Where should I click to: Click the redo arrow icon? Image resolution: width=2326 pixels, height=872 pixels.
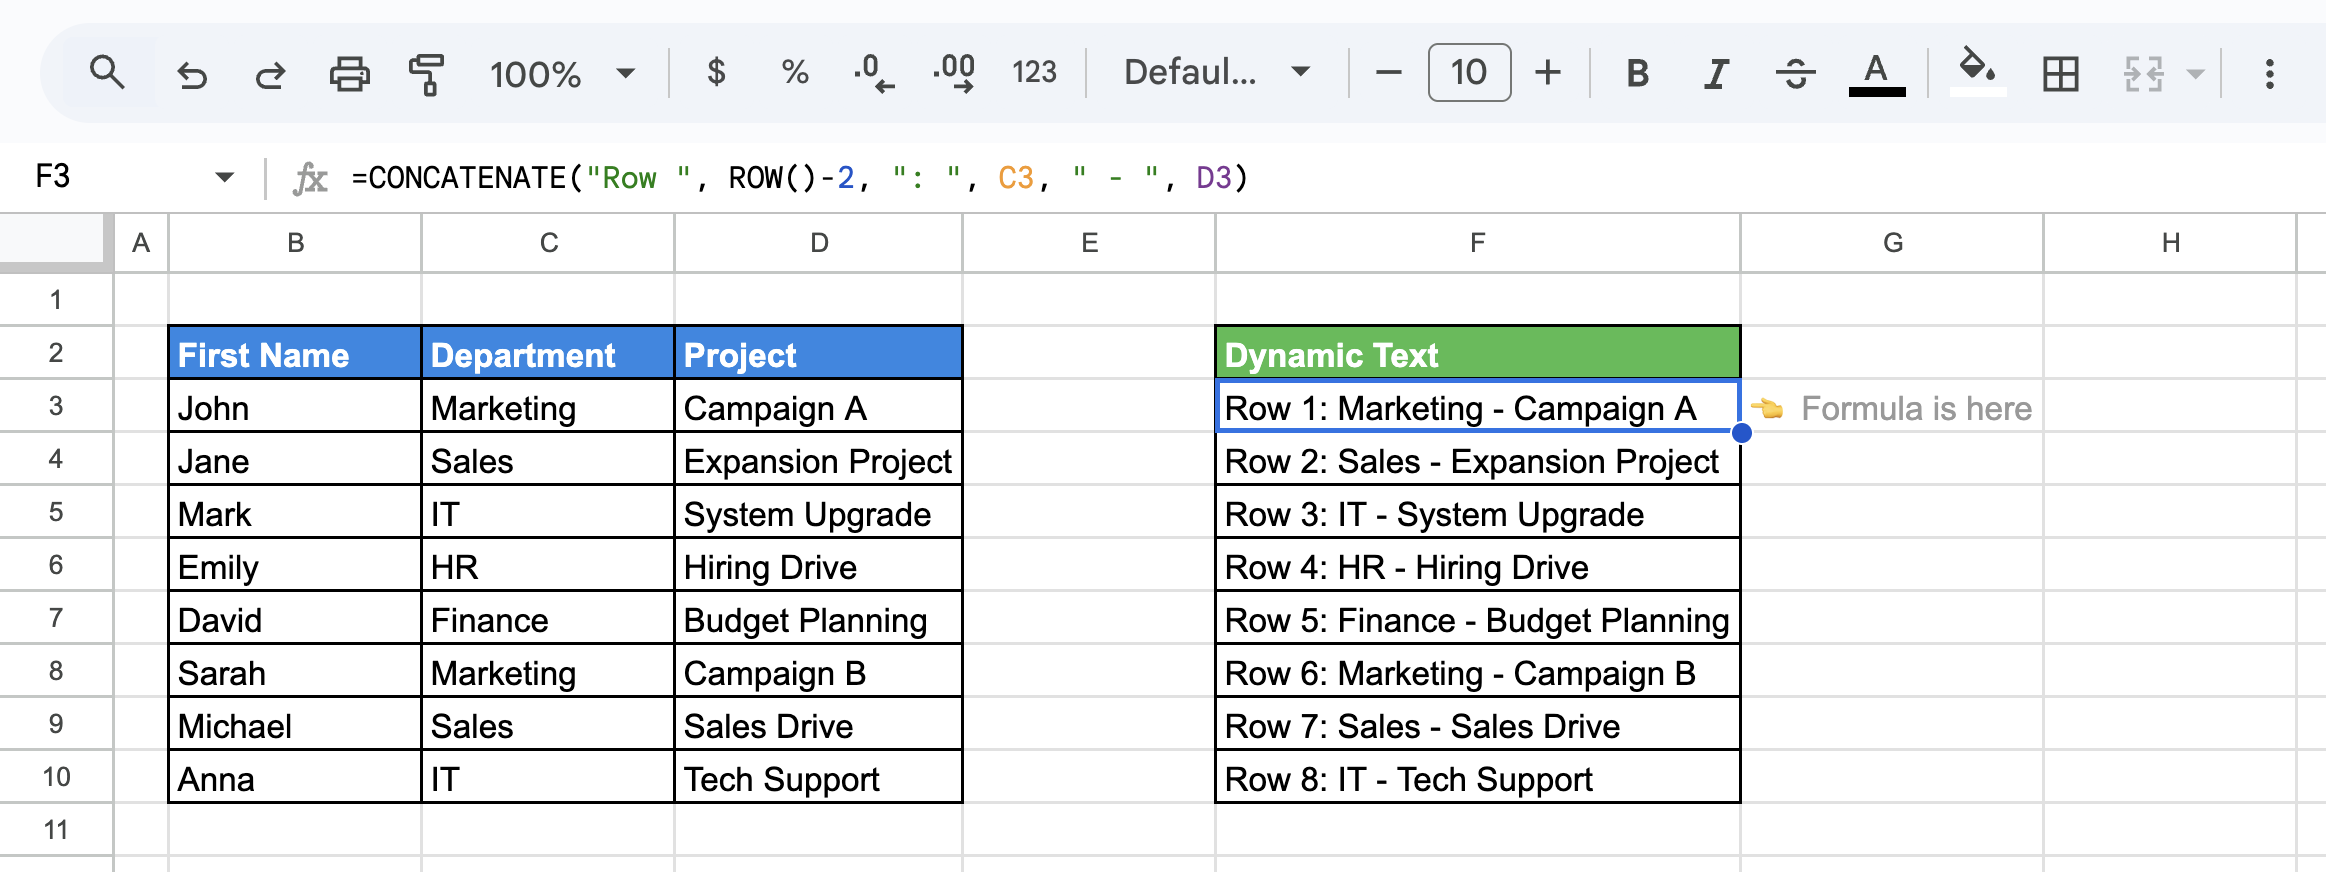coord(270,74)
